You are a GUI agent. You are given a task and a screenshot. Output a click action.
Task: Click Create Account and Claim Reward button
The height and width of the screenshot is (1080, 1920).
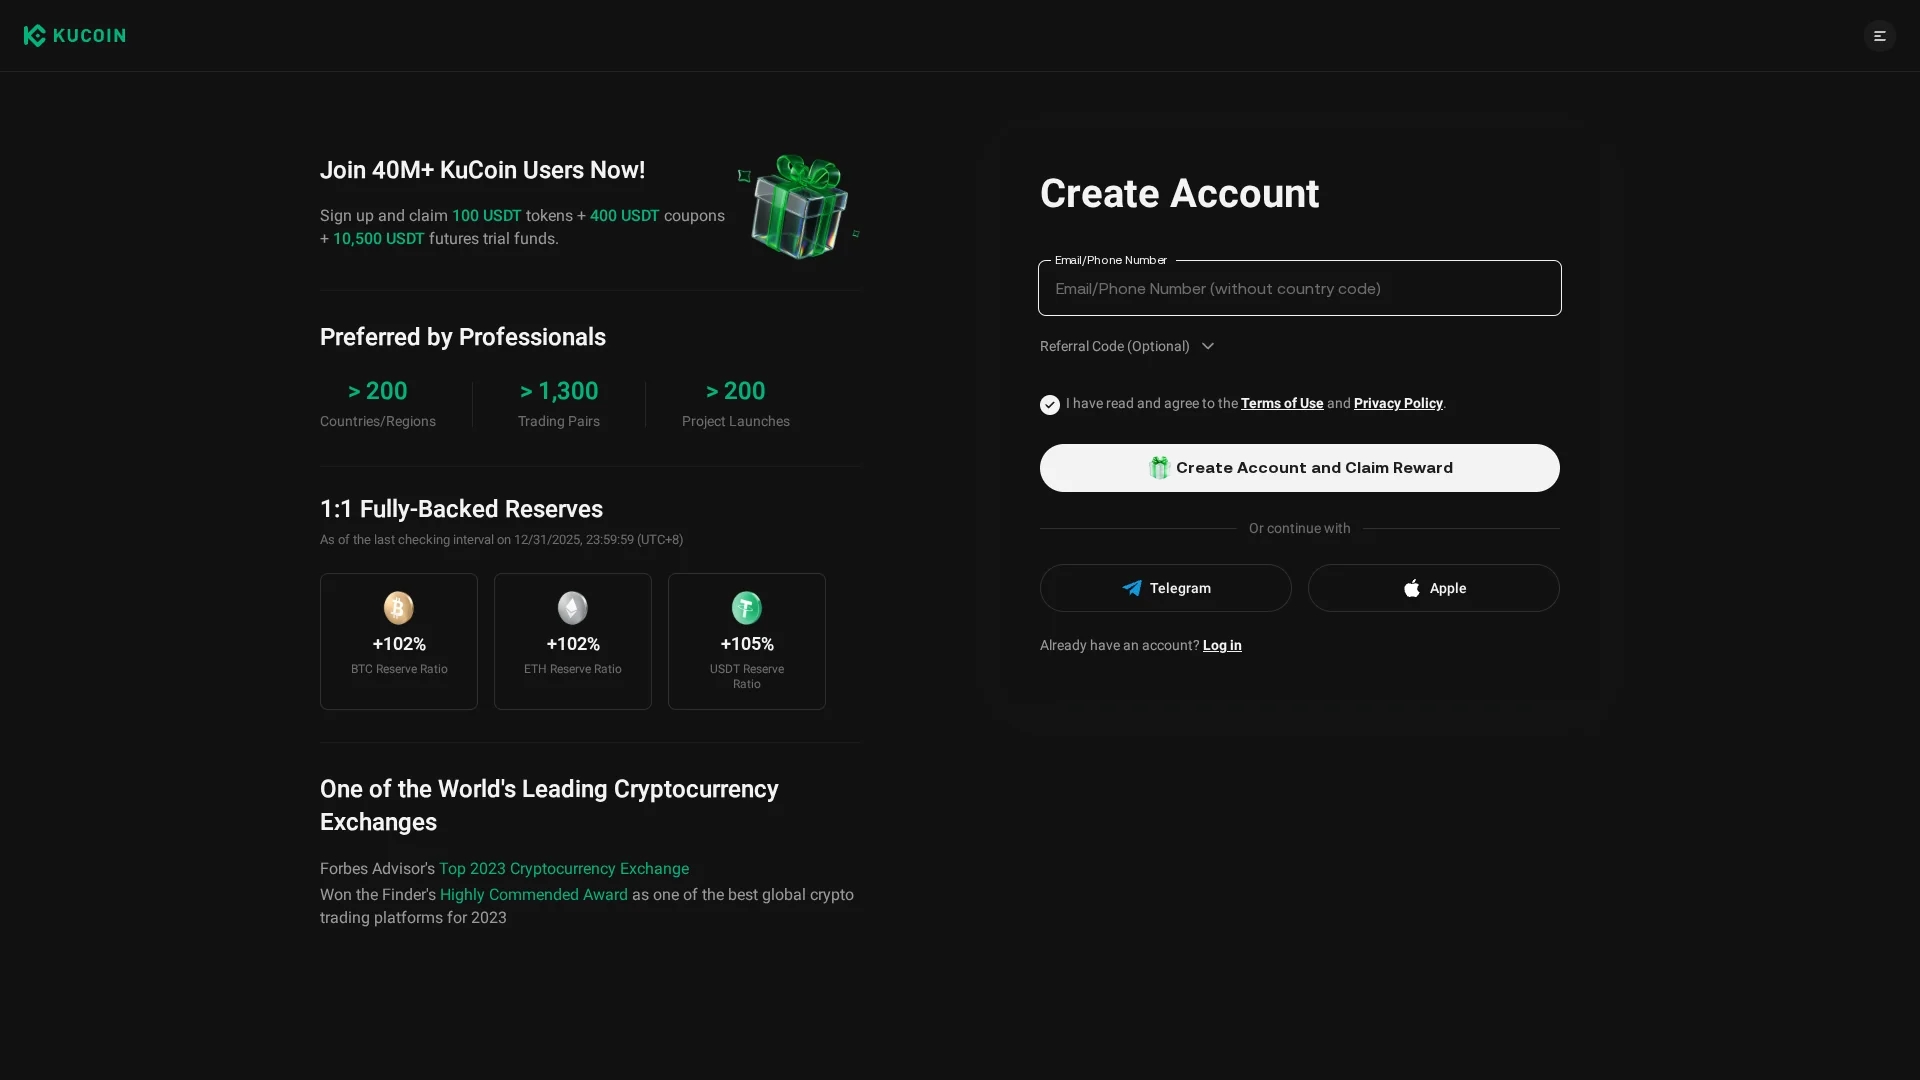point(1299,467)
